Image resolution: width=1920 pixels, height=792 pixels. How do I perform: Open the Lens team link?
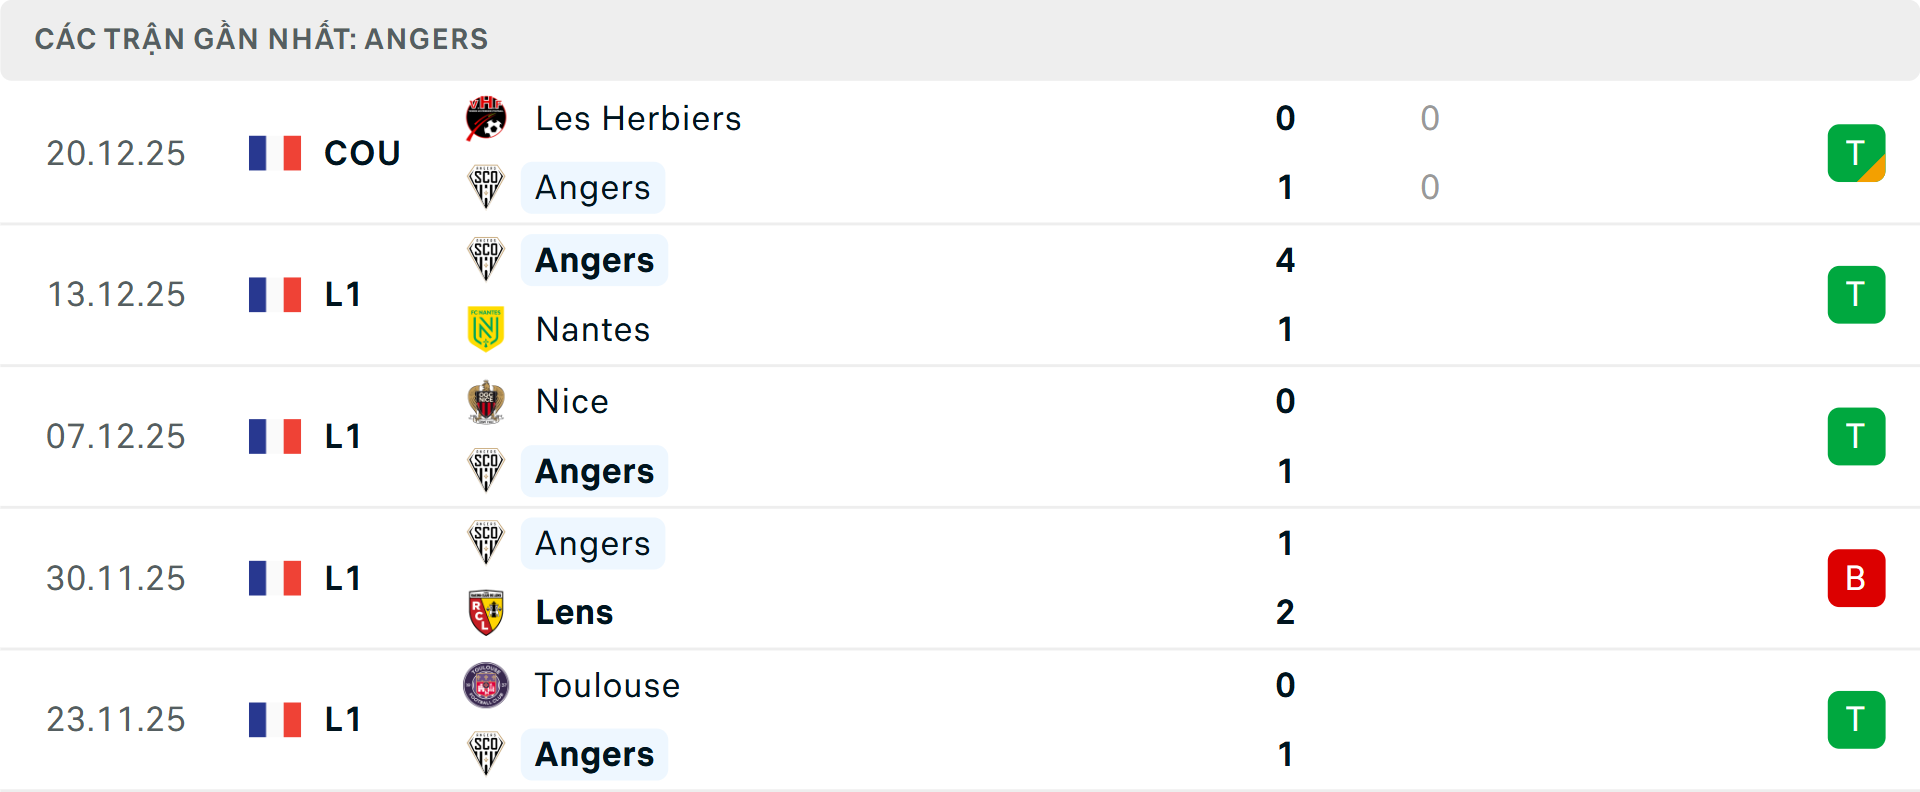(x=574, y=612)
